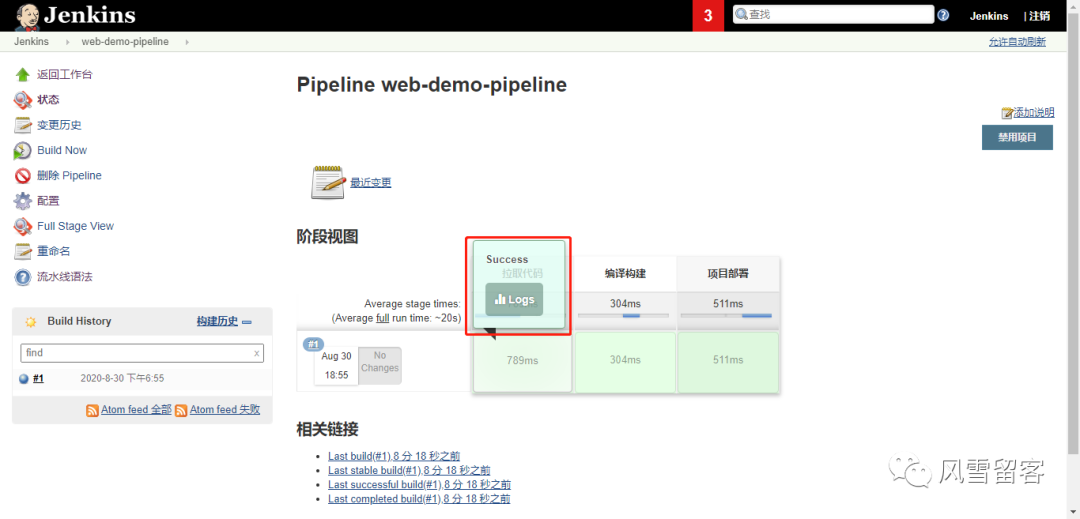Click the Jenkins breadcrumb link
The width and height of the screenshot is (1080, 519).
pos(31,42)
